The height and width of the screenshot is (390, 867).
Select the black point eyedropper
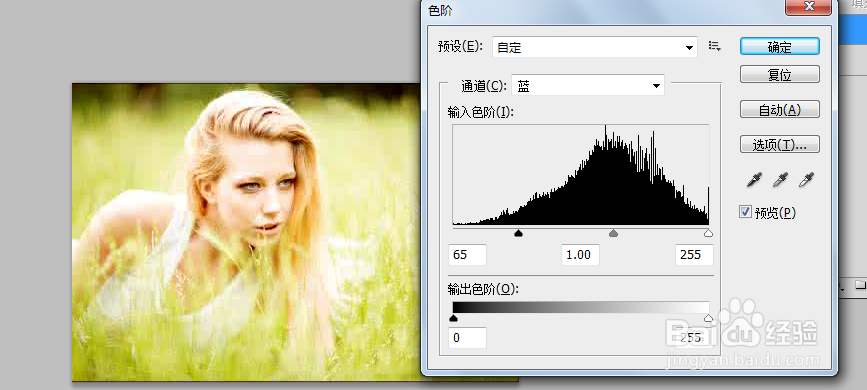753,179
